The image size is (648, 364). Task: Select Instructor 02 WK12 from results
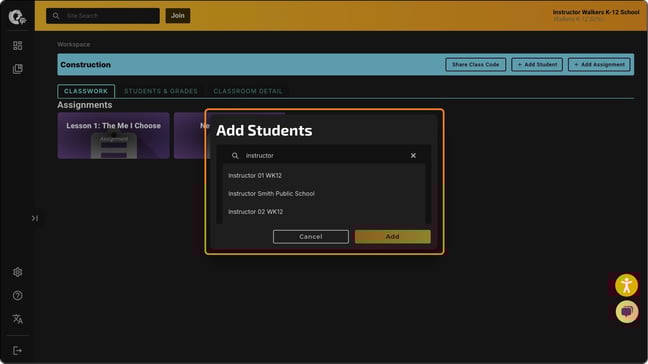point(324,212)
